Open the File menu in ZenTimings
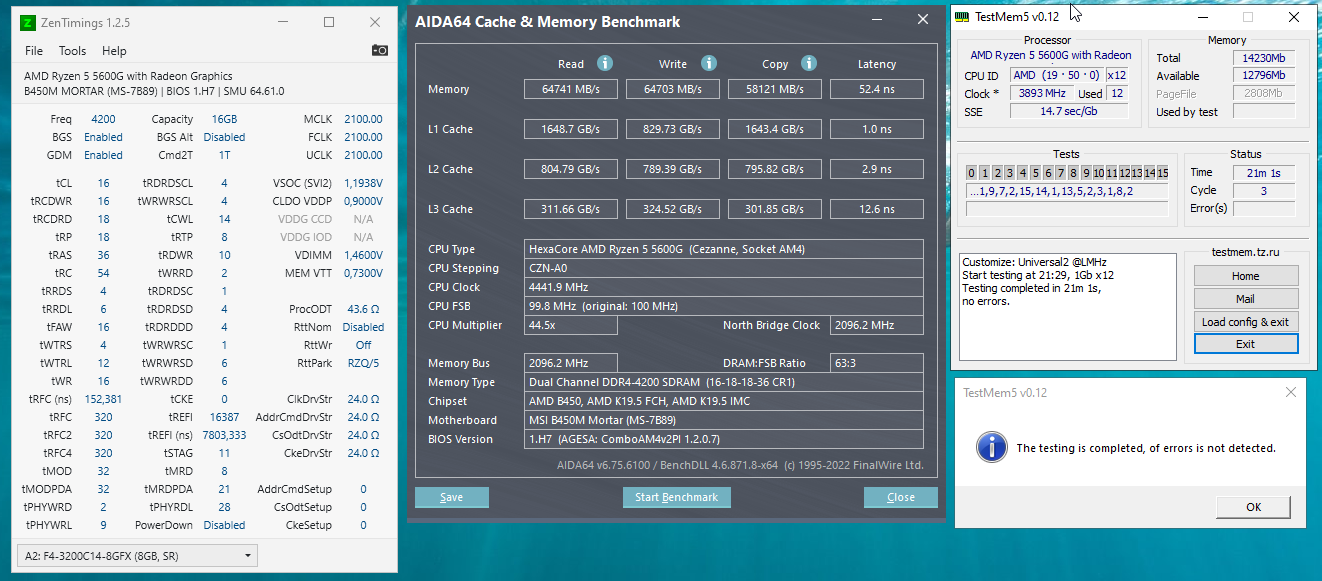 point(34,51)
